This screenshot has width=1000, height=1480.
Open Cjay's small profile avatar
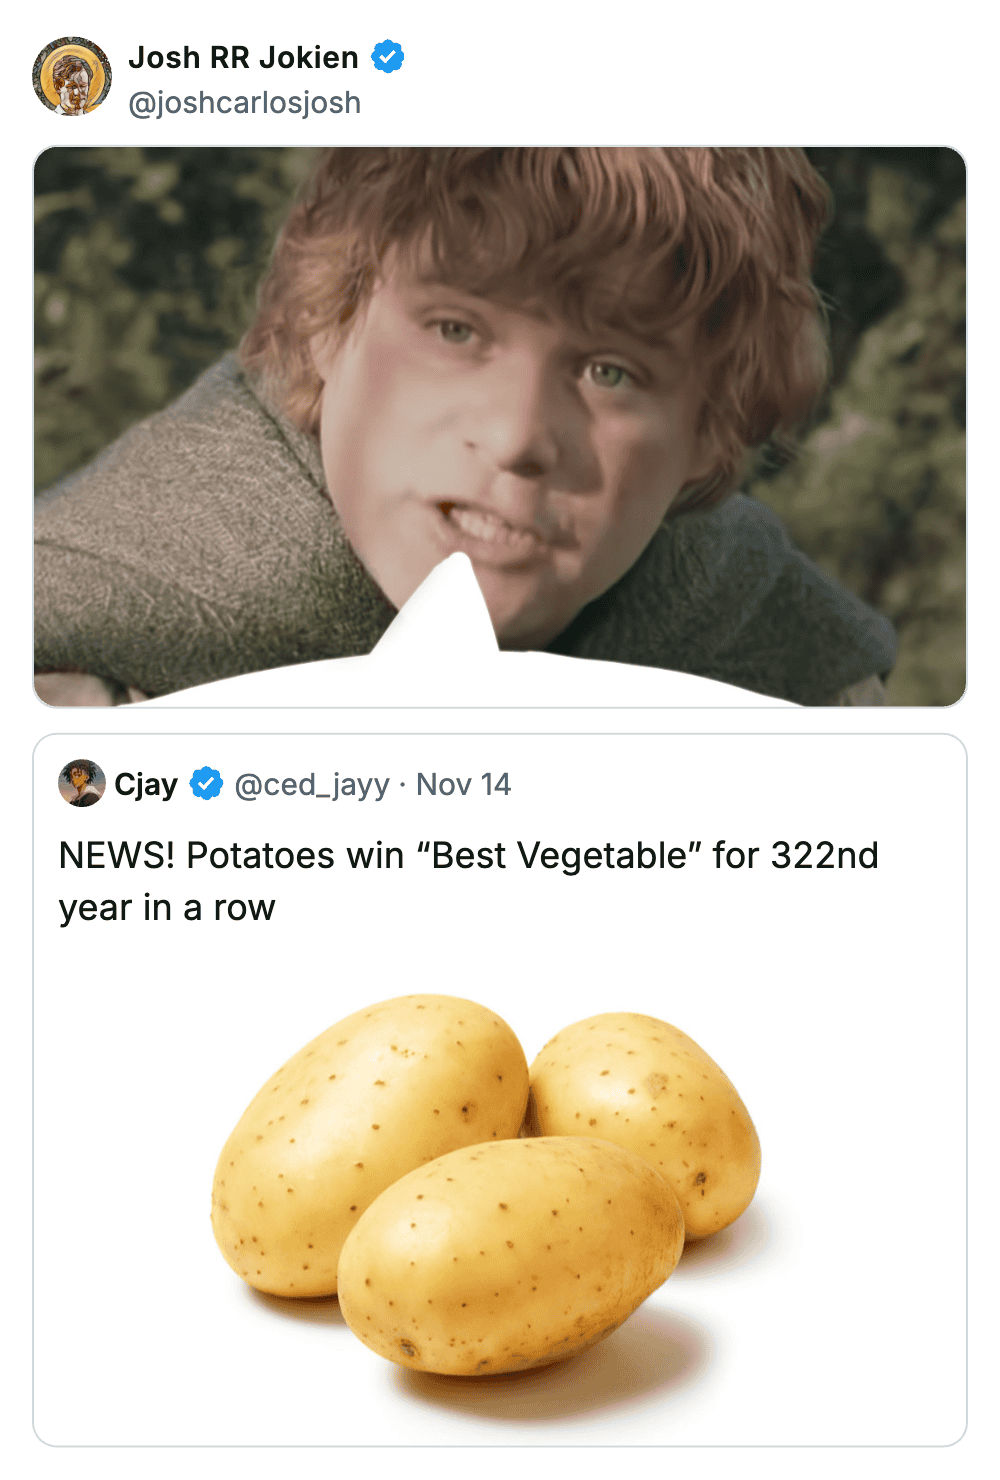coord(82,783)
